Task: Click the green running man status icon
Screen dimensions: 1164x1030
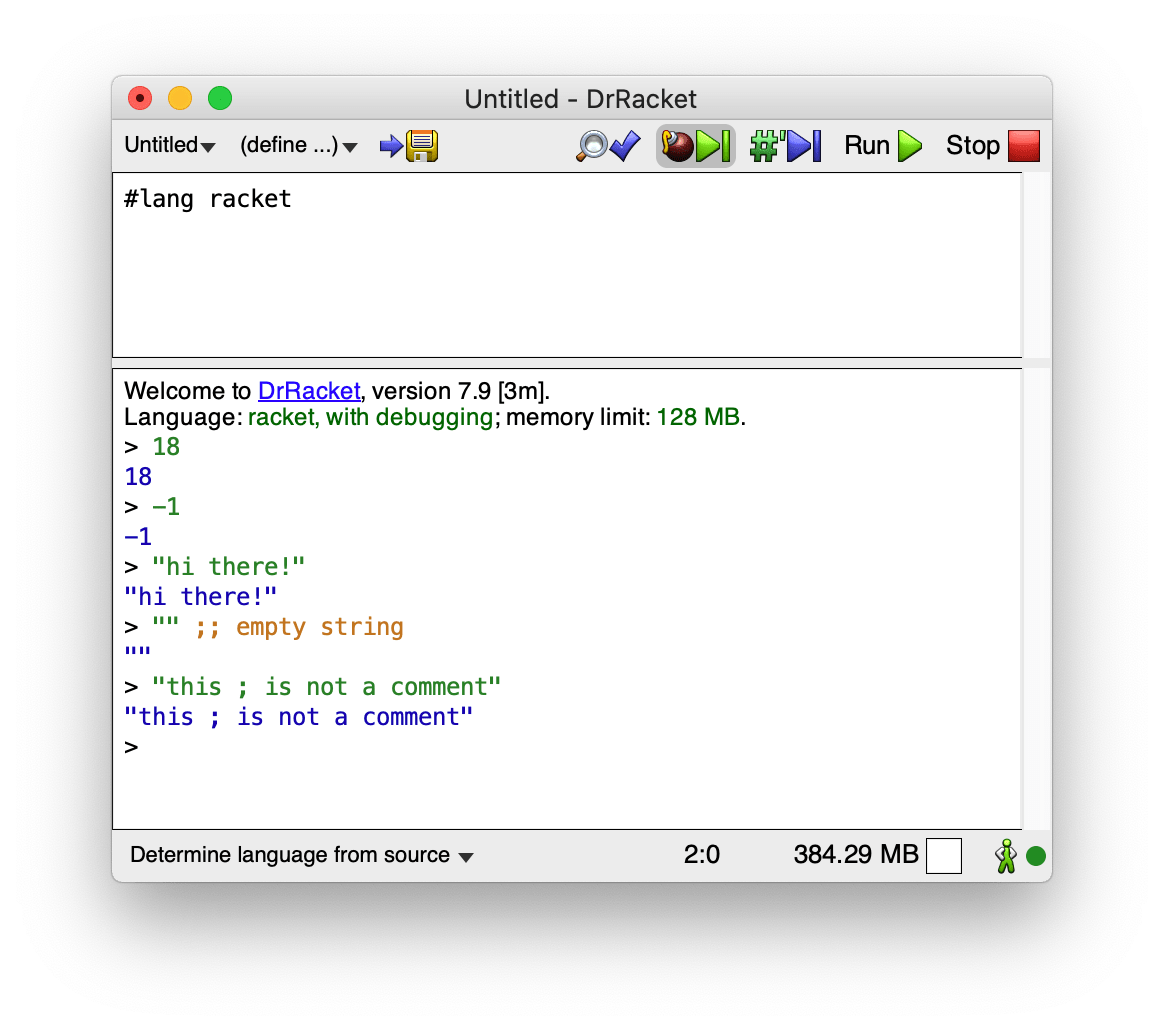Action: point(1008,855)
